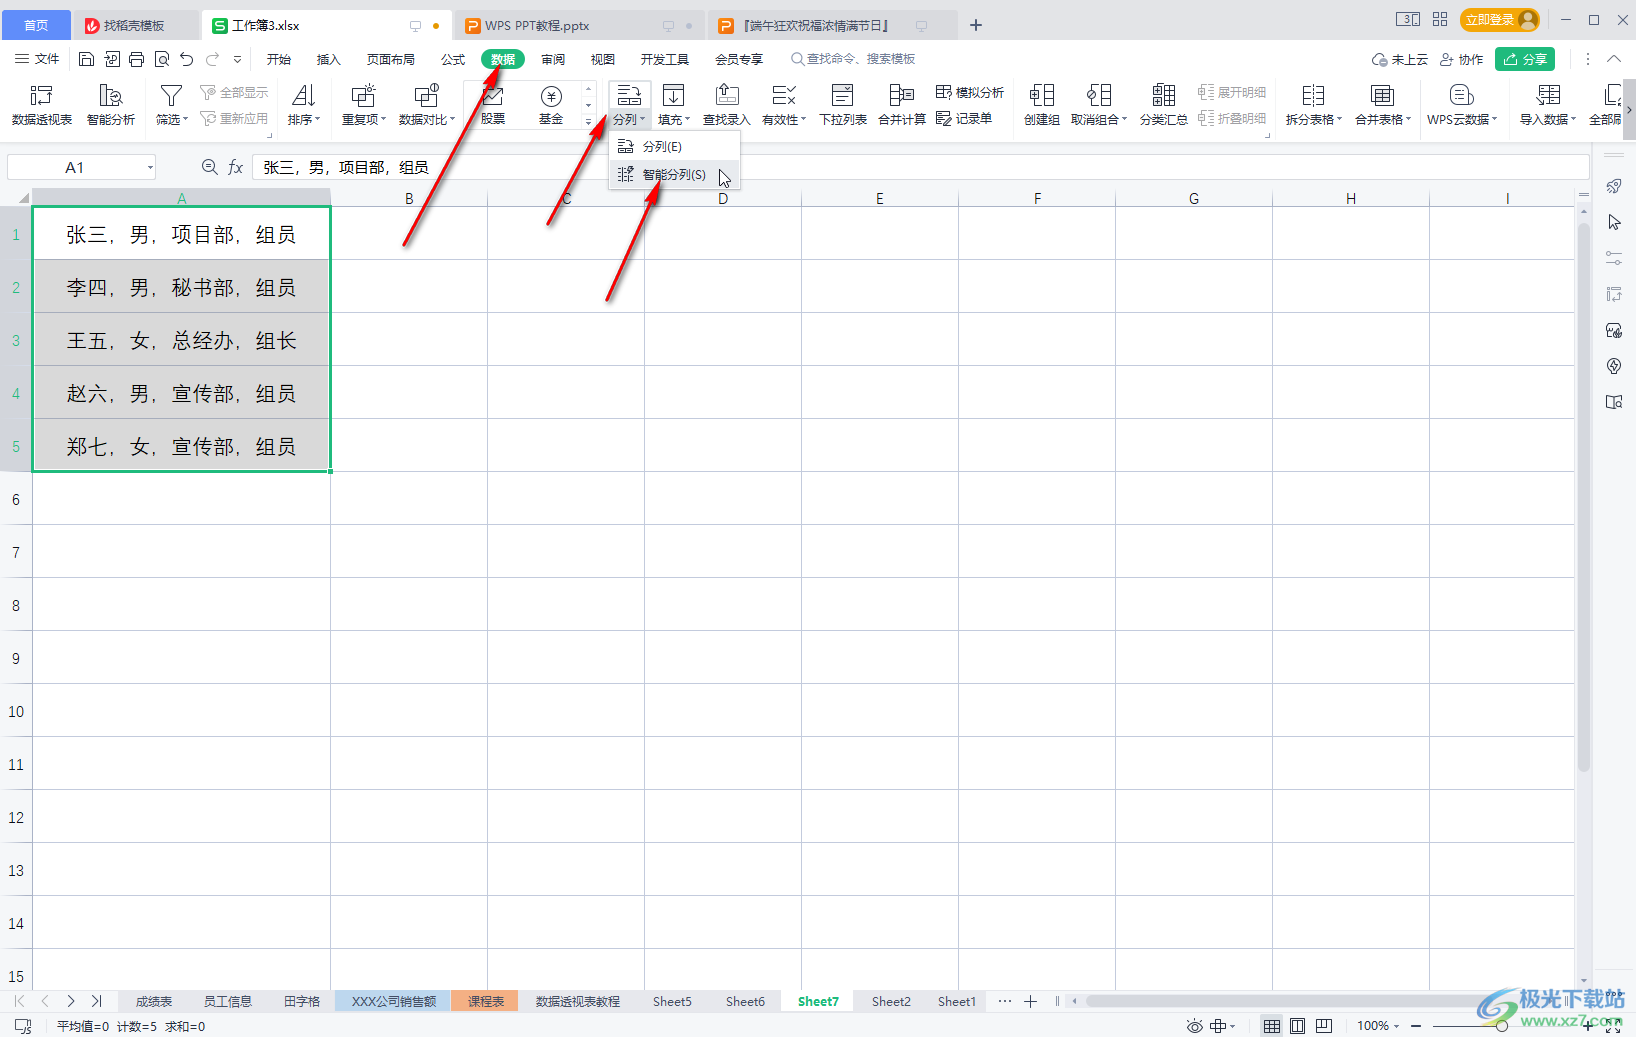Insert a 下拉列表 dropdown list

click(843, 105)
